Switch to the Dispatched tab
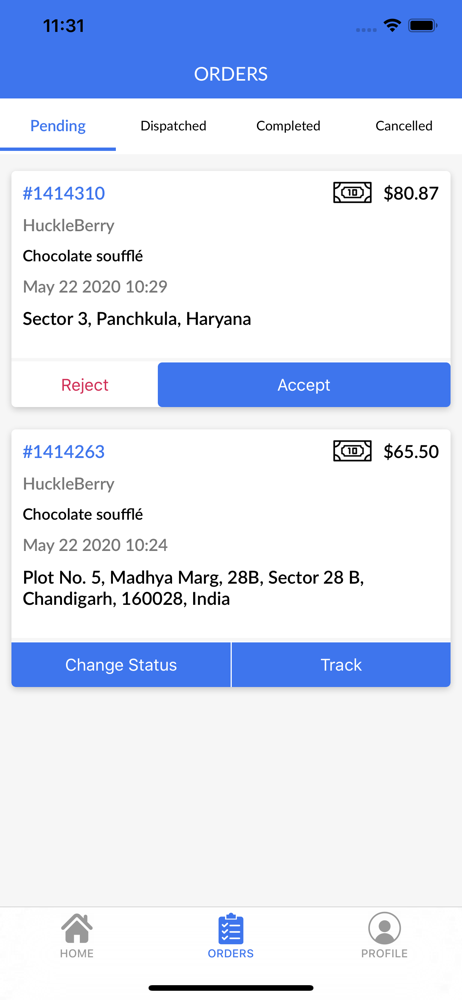This screenshot has height=1000, width=462. [x=174, y=126]
